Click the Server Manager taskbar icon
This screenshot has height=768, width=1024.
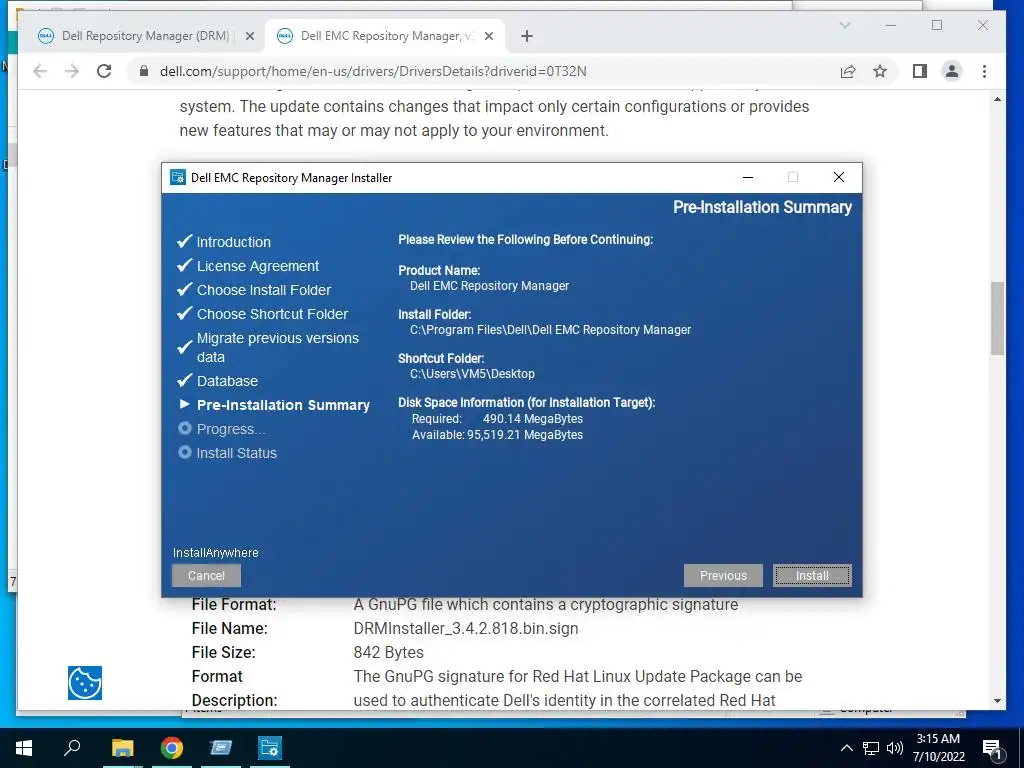click(x=221, y=748)
